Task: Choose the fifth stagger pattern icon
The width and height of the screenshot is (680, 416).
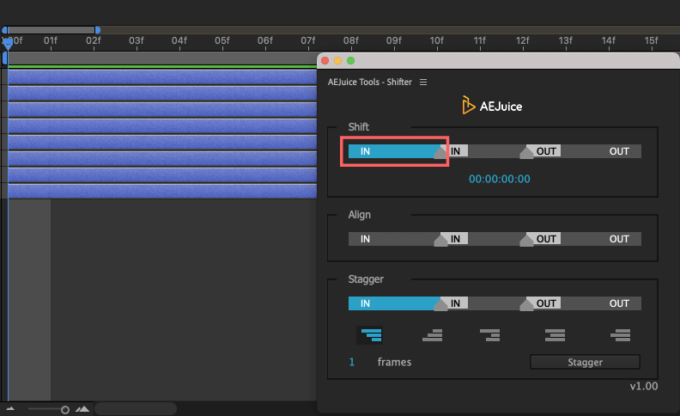Action: pyautogui.click(x=620, y=335)
